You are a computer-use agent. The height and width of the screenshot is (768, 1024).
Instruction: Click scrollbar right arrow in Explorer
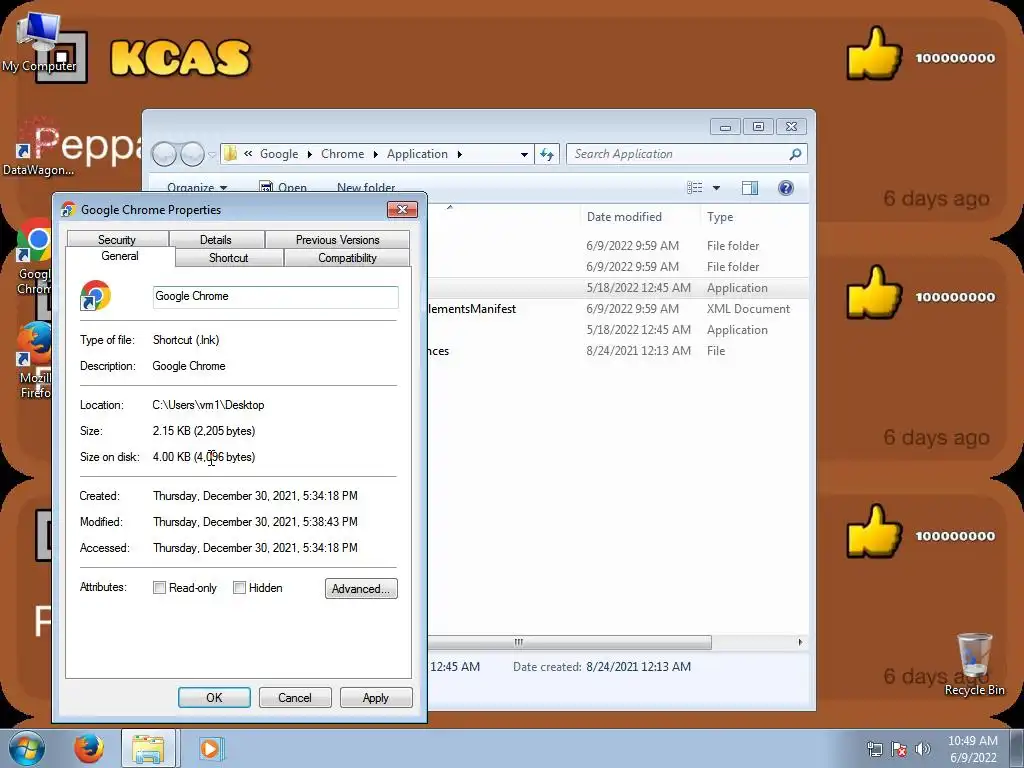click(800, 643)
